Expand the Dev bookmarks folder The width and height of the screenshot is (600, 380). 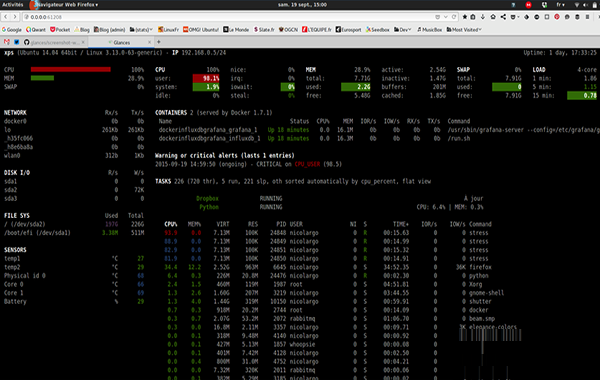tap(403, 29)
